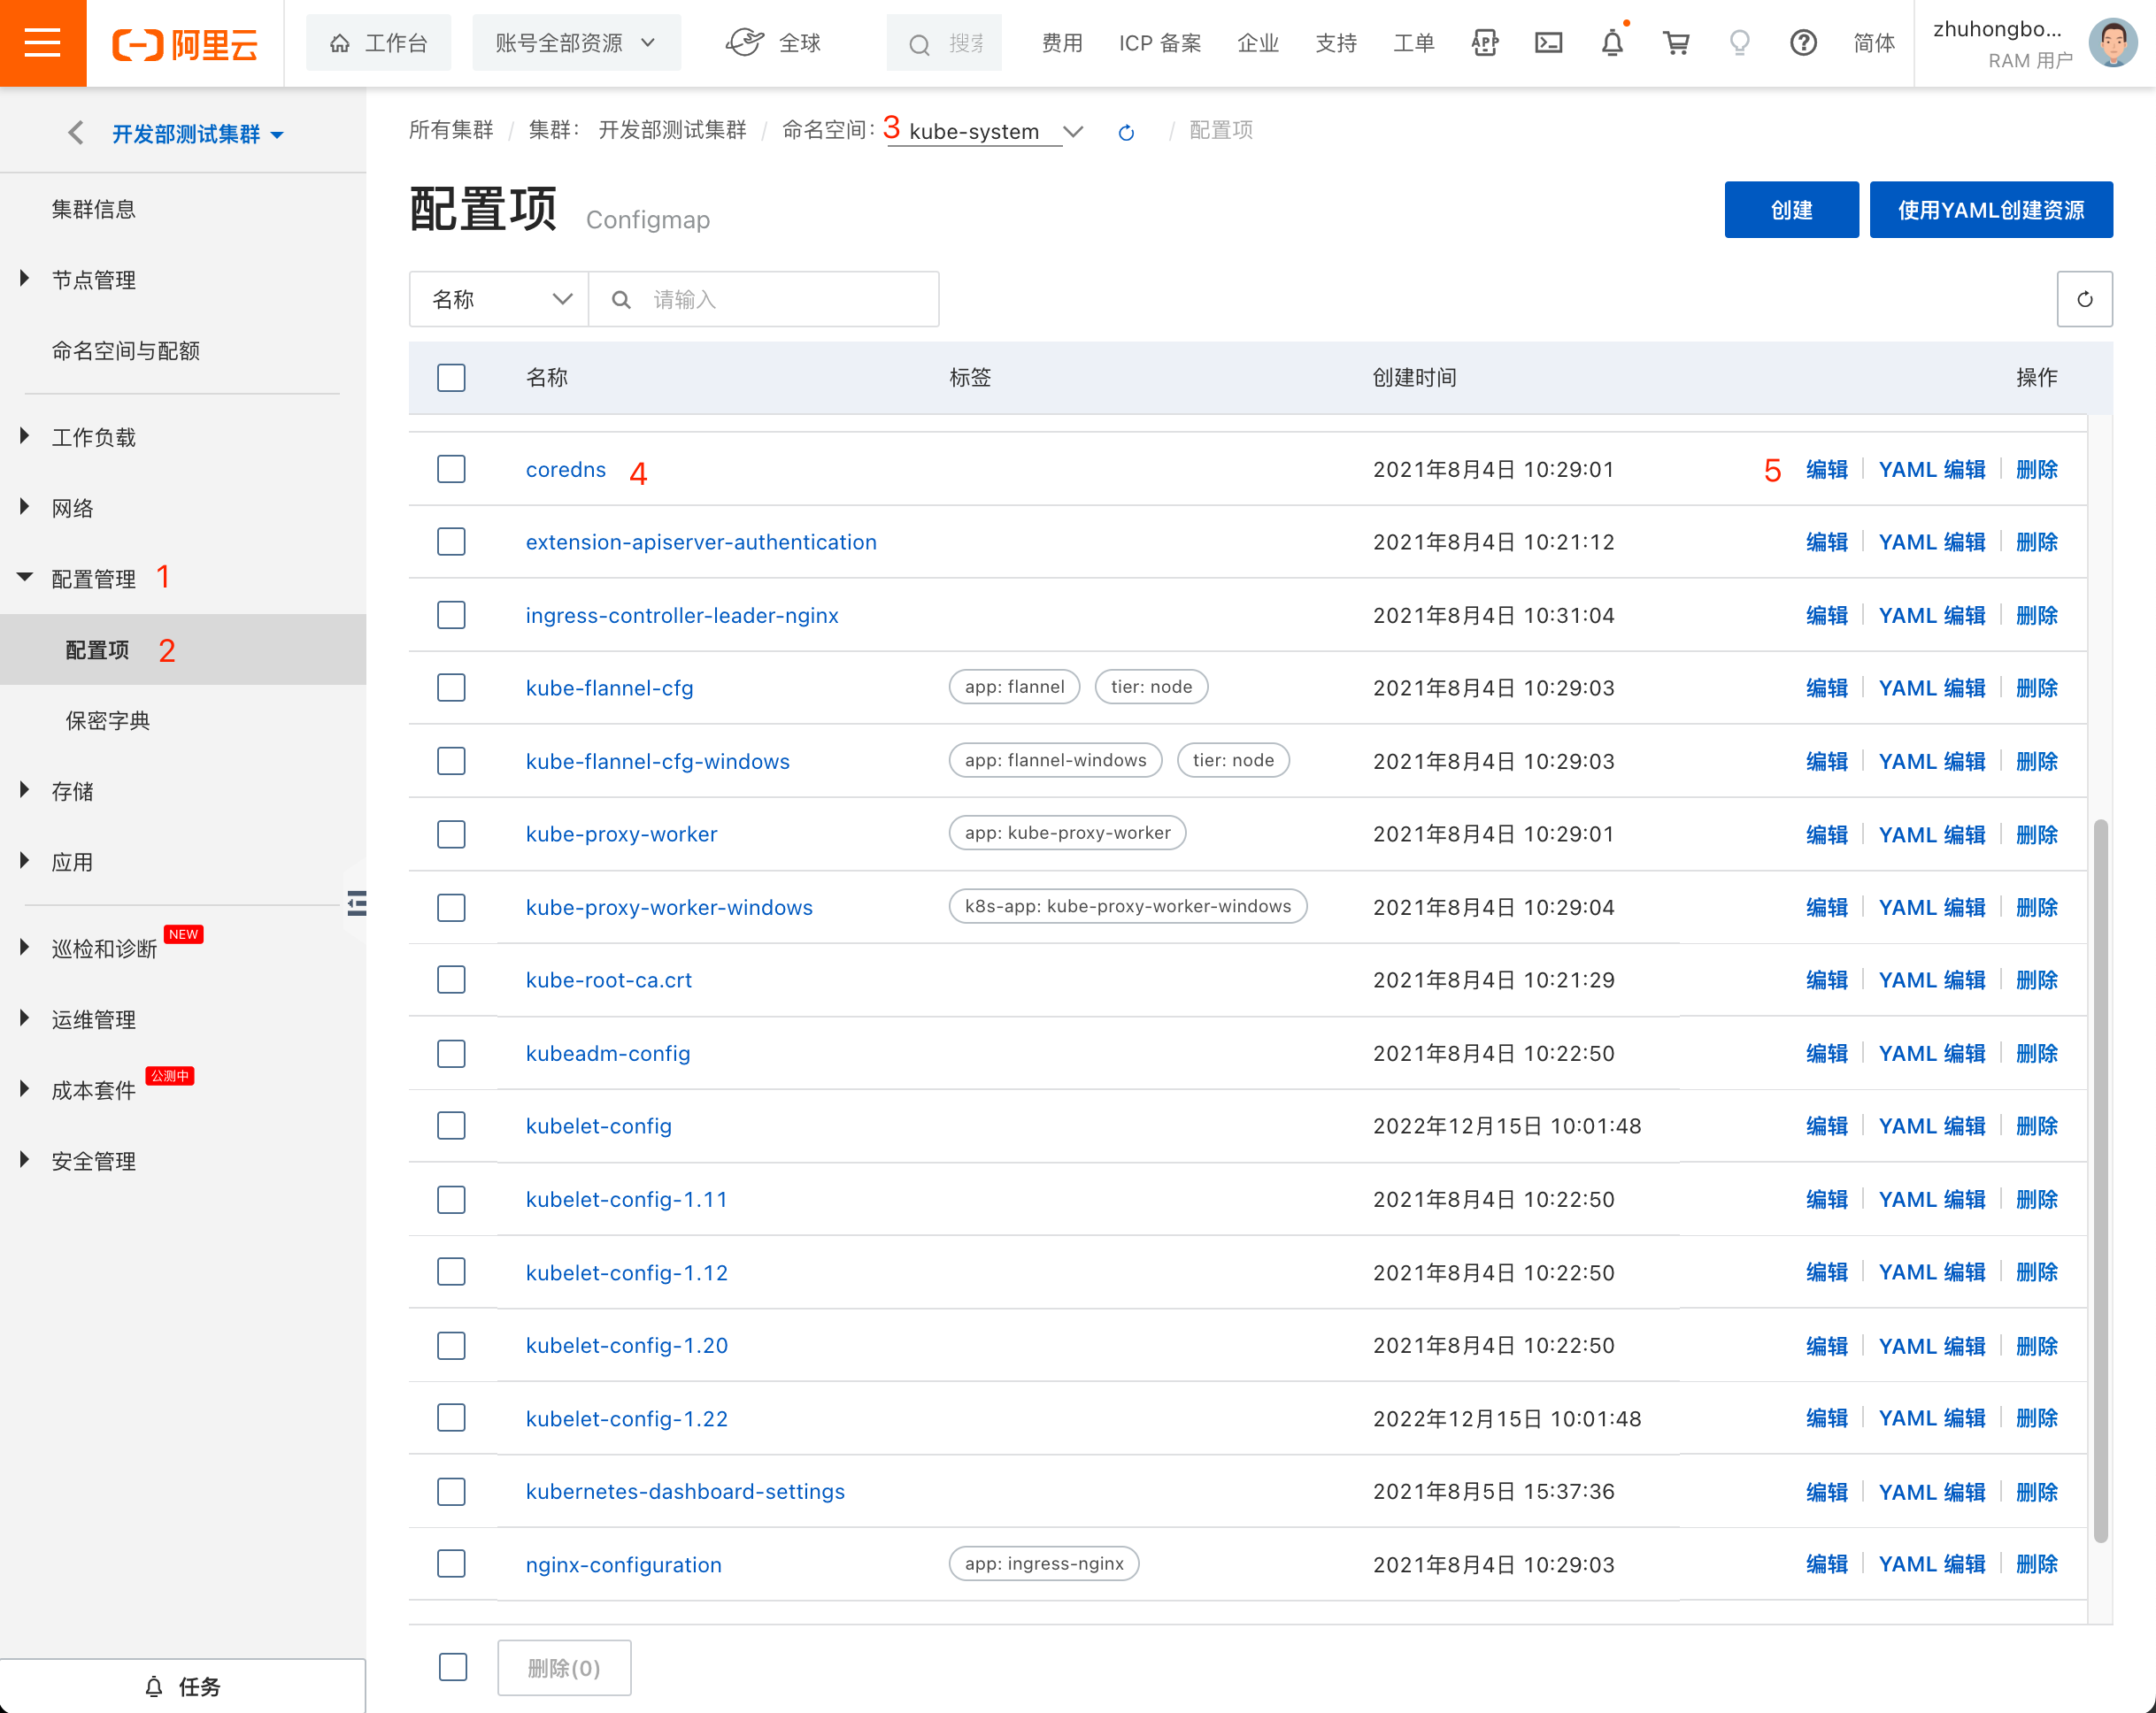Open the 费用 top menu

click(x=1062, y=43)
